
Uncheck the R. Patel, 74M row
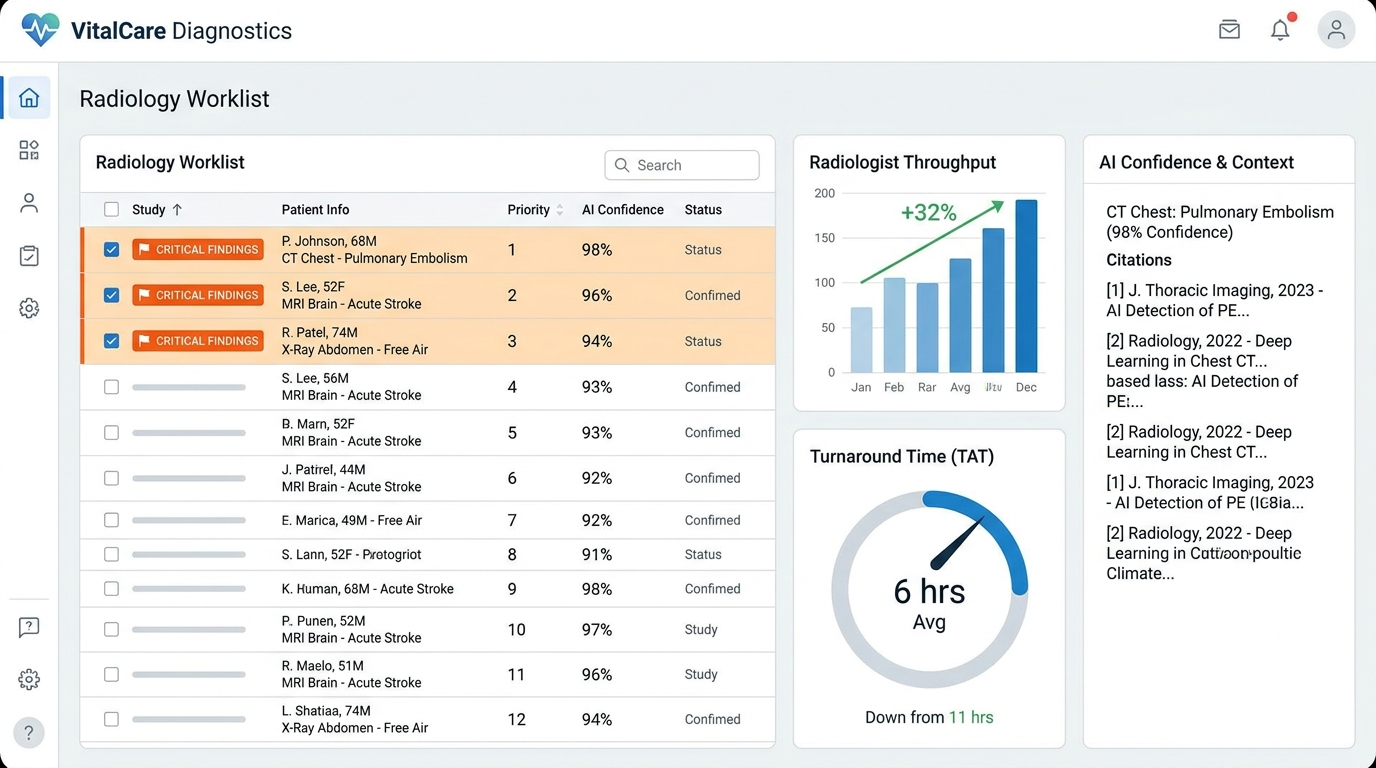tap(111, 341)
